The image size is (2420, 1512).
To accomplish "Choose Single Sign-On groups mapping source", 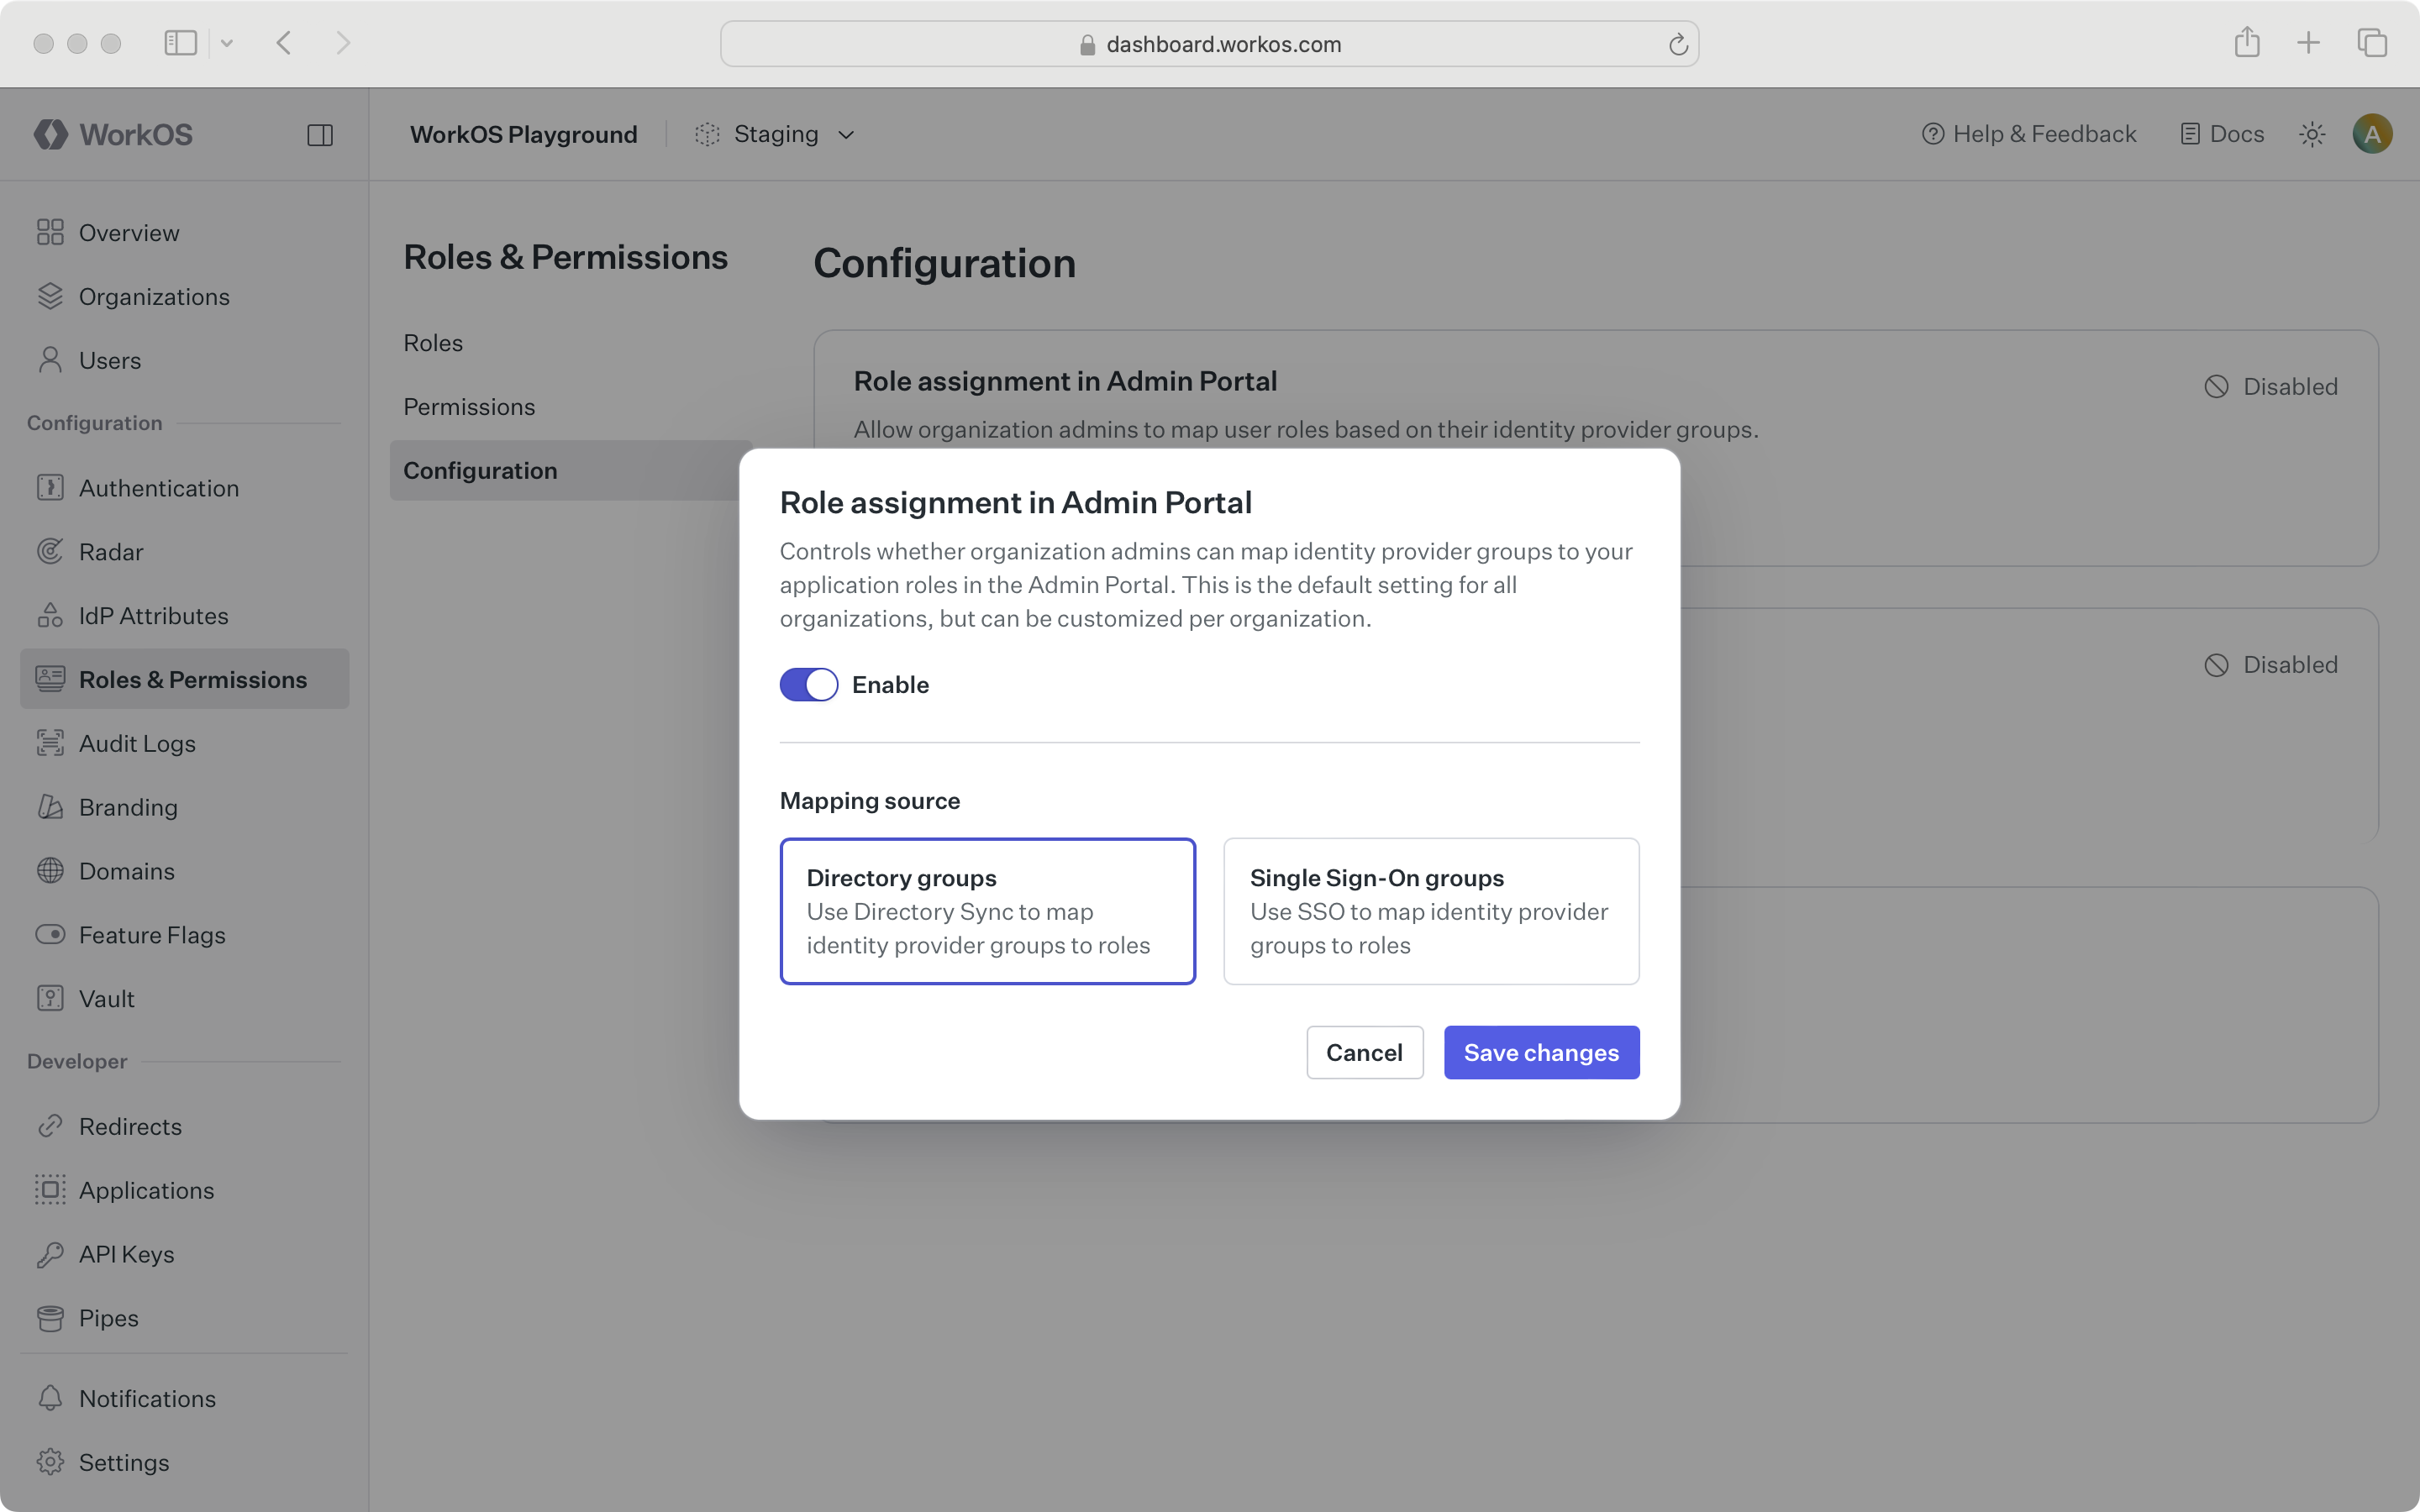I will click(1430, 910).
